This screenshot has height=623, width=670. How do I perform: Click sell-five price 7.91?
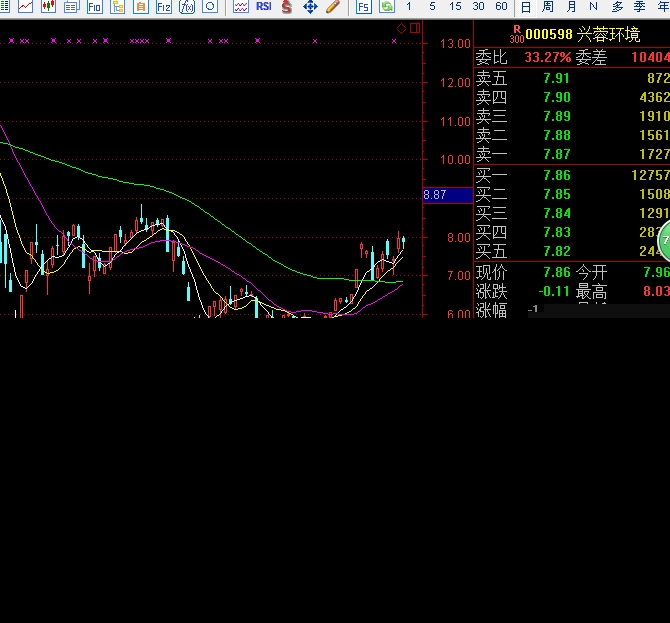pyautogui.click(x=556, y=78)
